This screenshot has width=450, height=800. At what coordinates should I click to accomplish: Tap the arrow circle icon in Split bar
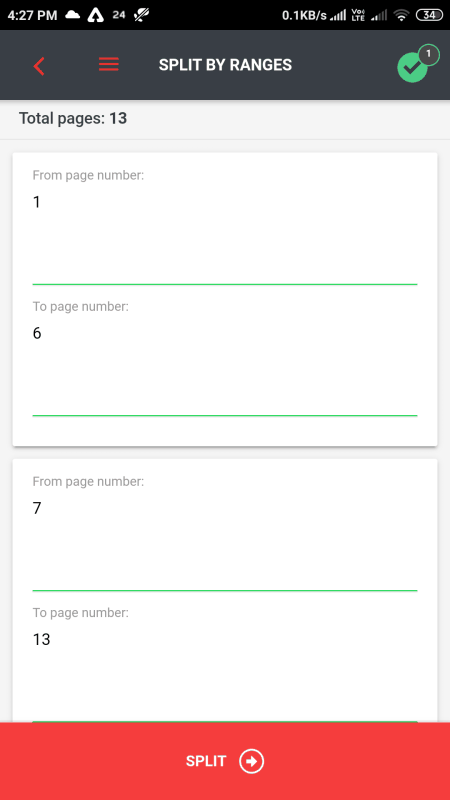[x=252, y=761]
